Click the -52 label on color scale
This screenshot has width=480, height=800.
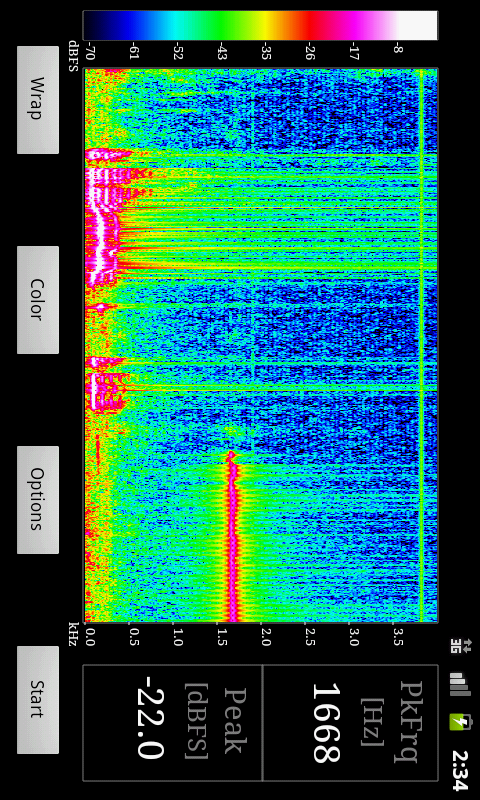pos(178,53)
